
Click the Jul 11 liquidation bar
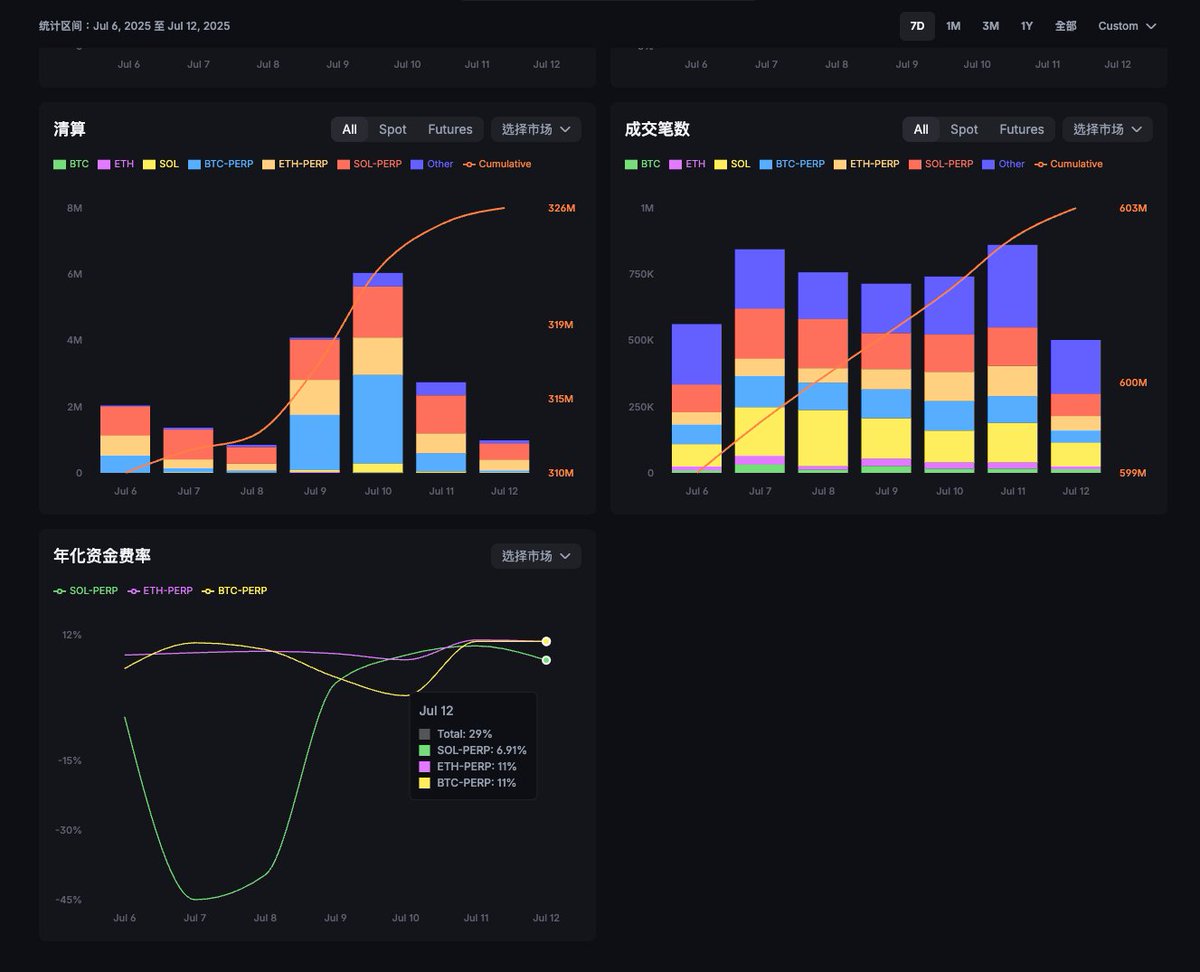coord(441,427)
